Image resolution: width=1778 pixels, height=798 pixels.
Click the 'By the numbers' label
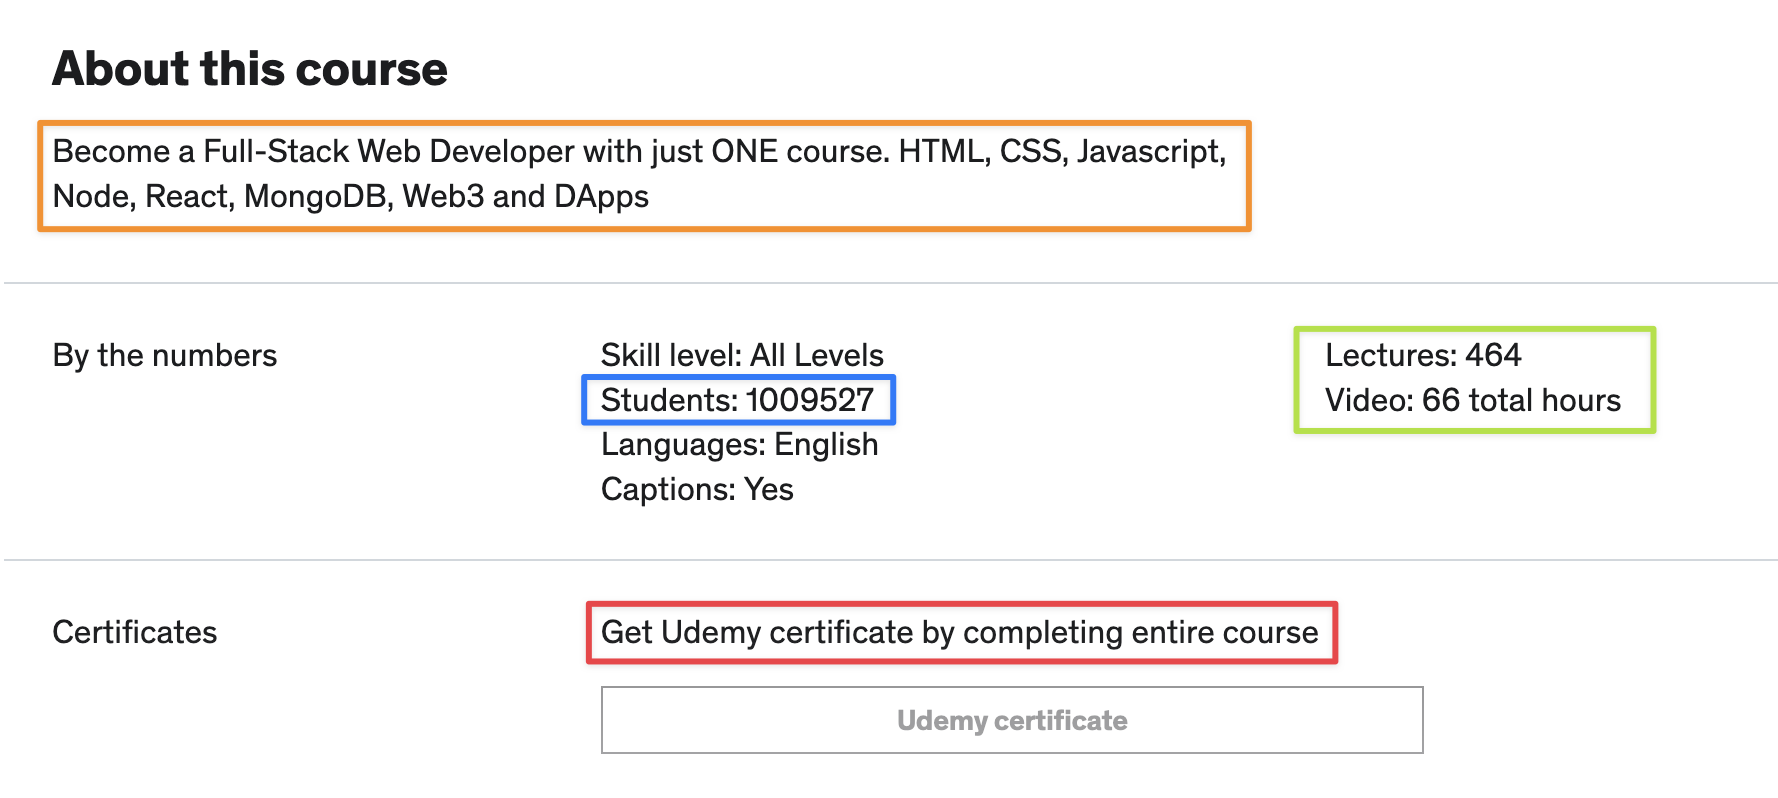165,356
